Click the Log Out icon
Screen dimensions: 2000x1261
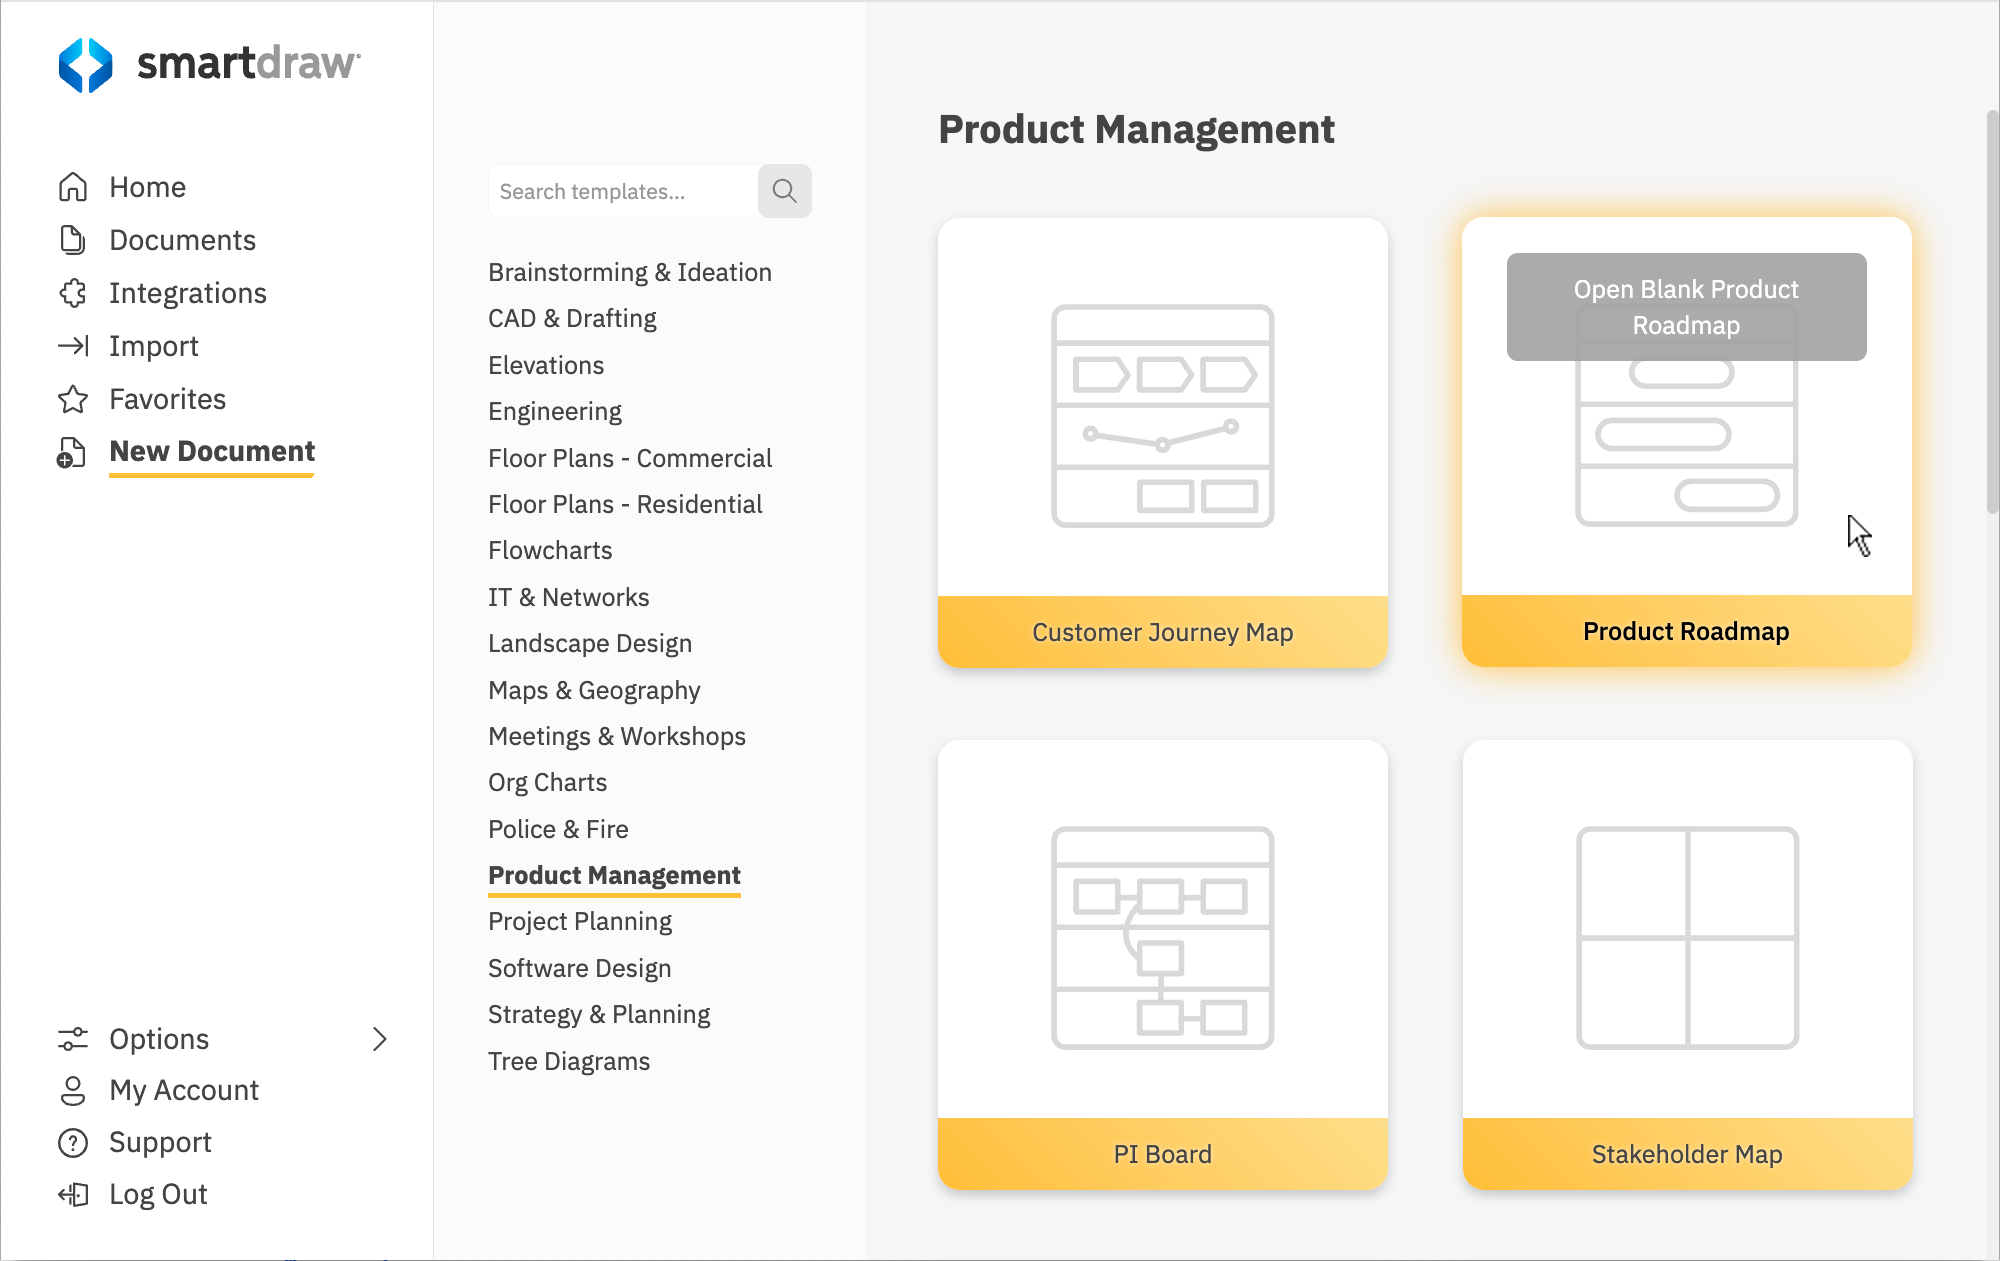(73, 1194)
